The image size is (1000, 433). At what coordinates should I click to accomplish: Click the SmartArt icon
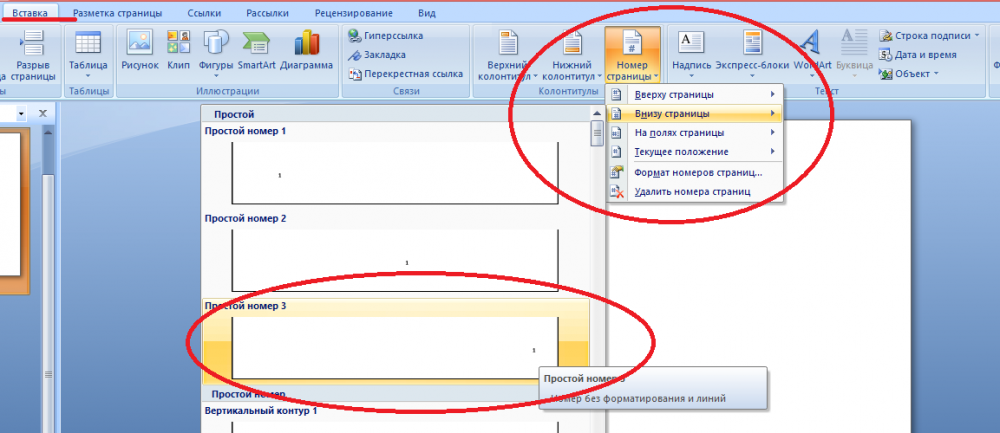(257, 52)
